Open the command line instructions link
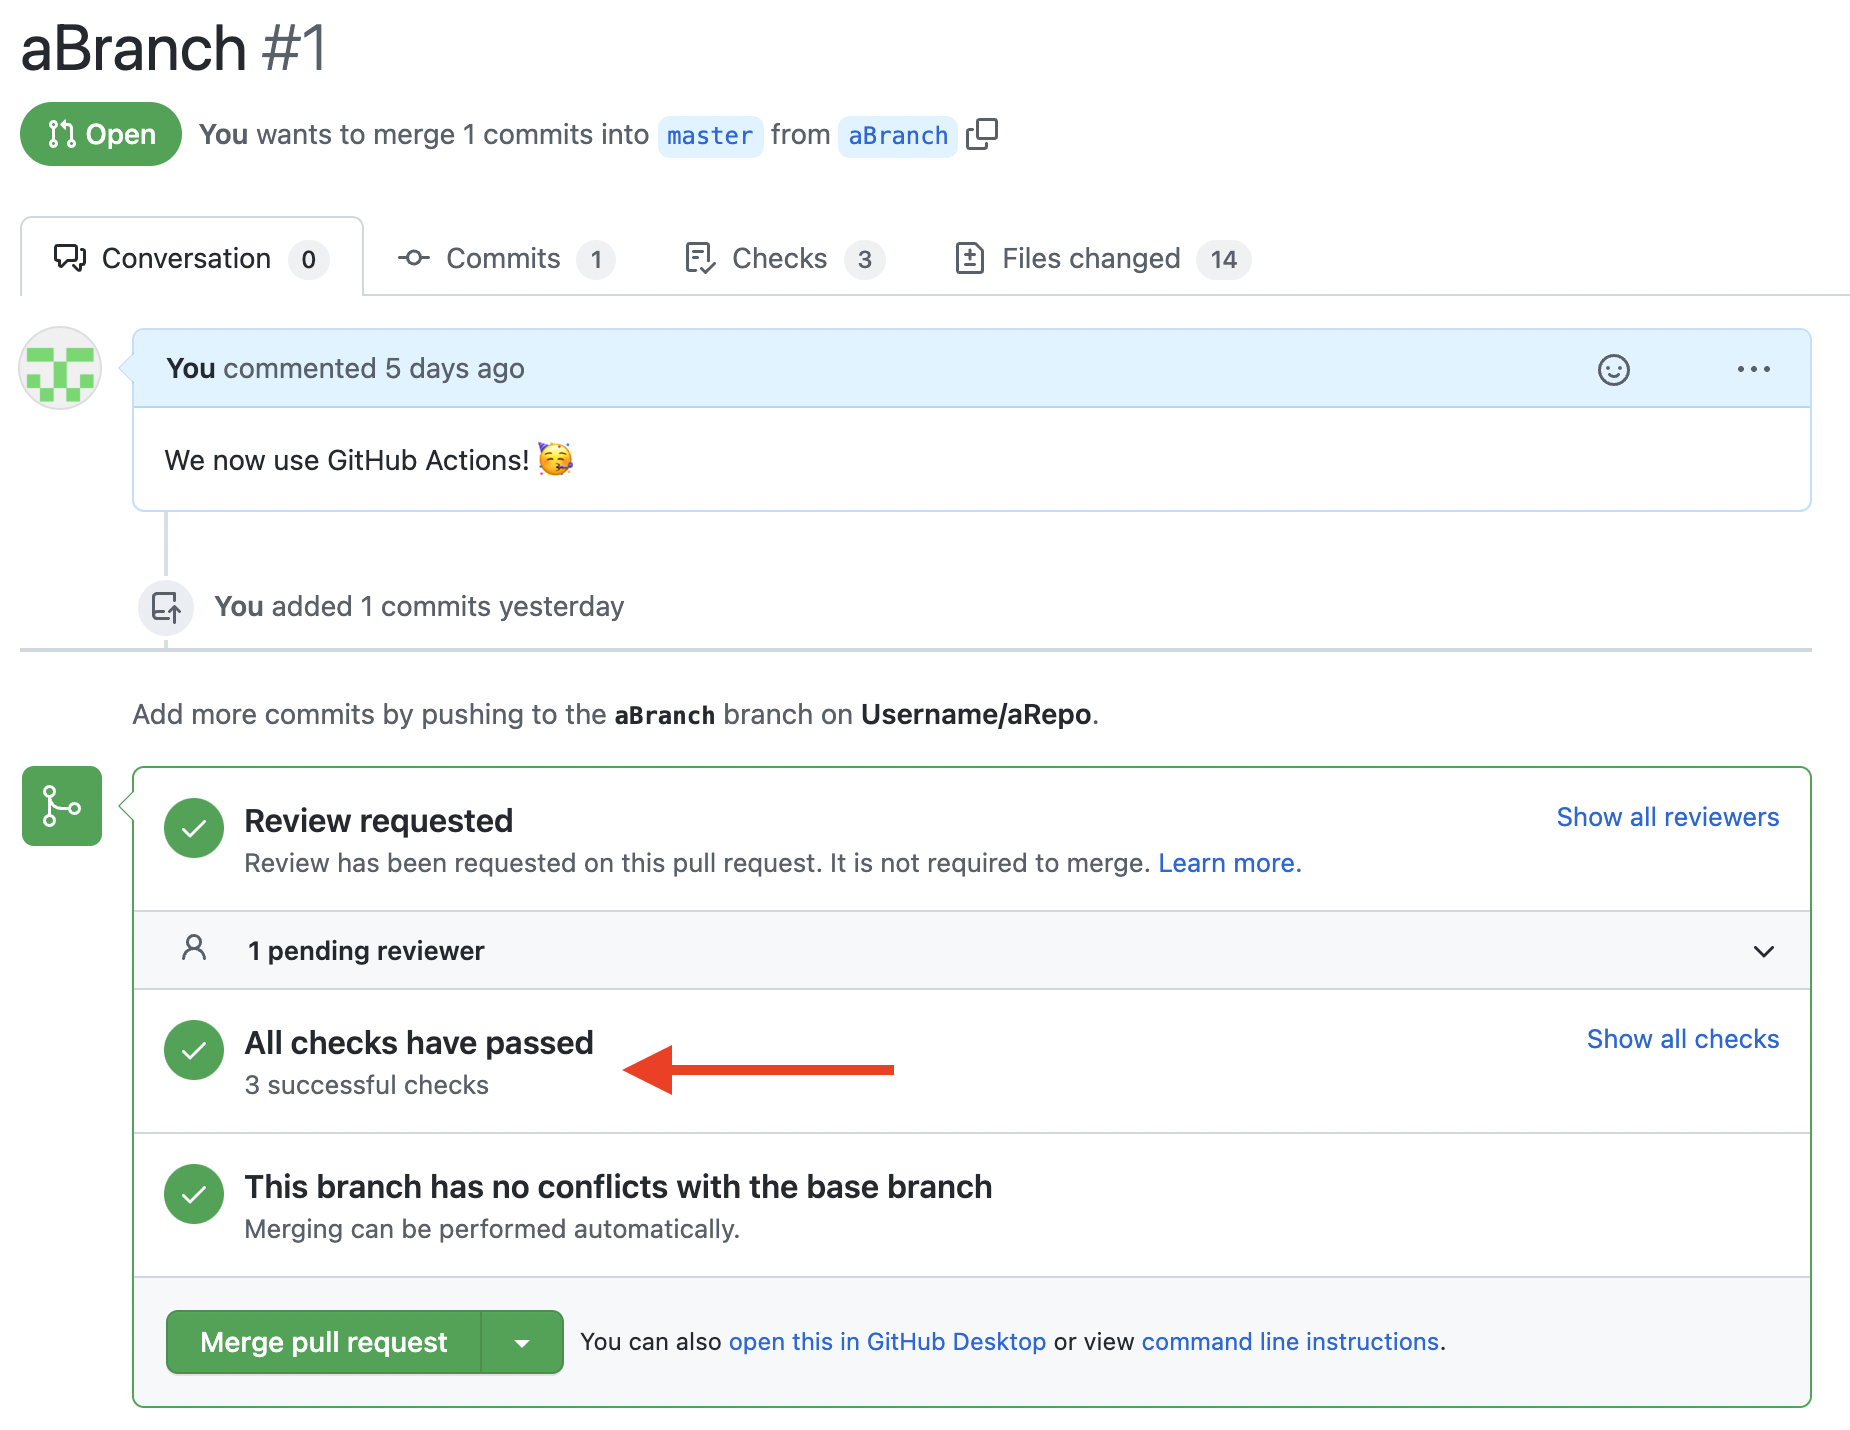1850x1430 pixels. pos(1290,1342)
